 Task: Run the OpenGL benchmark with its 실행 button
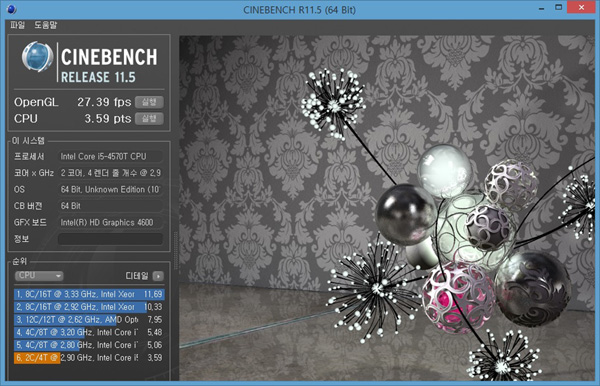click(x=149, y=102)
